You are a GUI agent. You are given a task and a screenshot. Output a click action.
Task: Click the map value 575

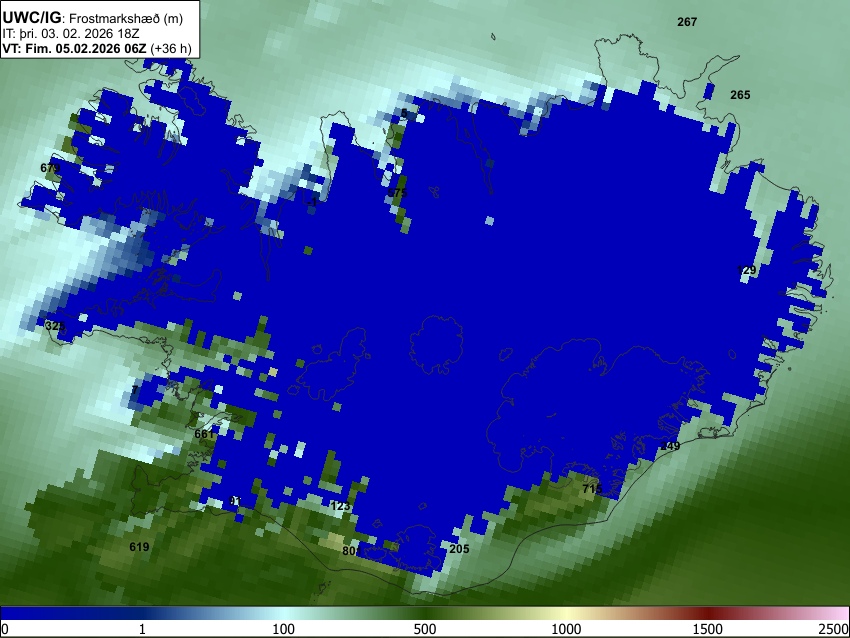tap(397, 193)
